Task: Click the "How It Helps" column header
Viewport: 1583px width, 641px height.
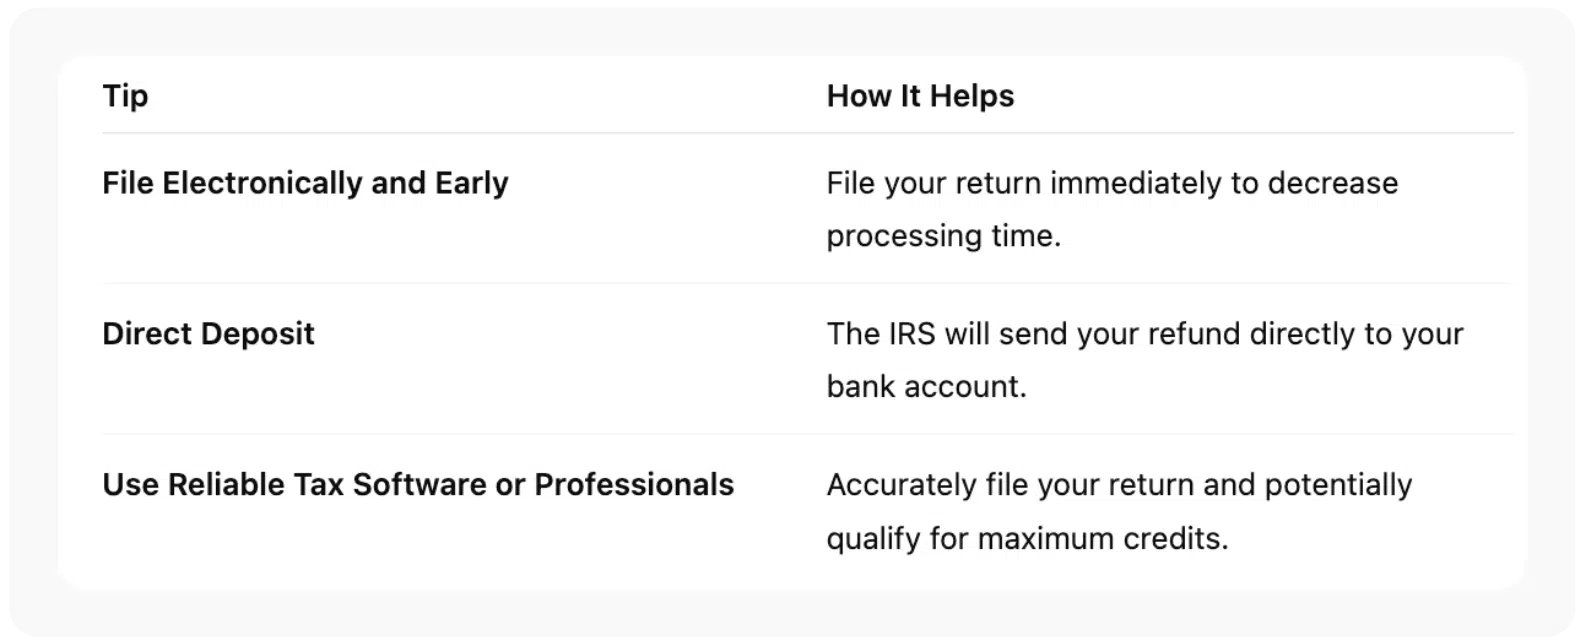Action: (920, 96)
